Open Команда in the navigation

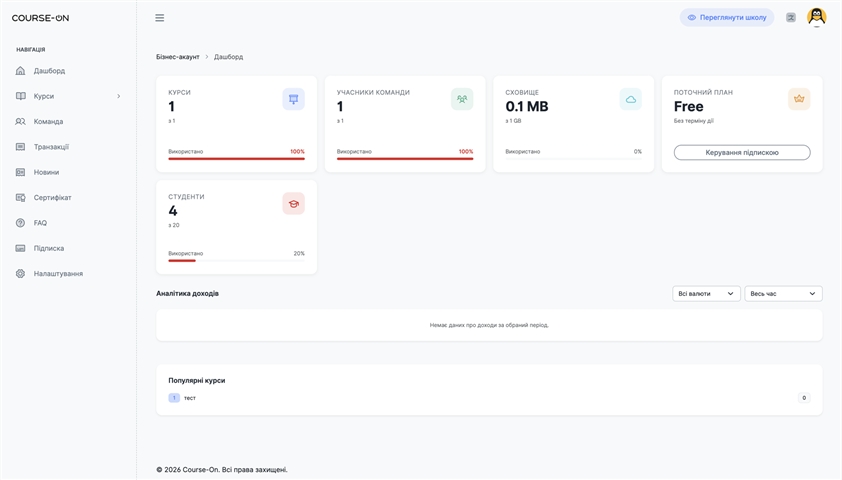pyautogui.click(x=48, y=121)
